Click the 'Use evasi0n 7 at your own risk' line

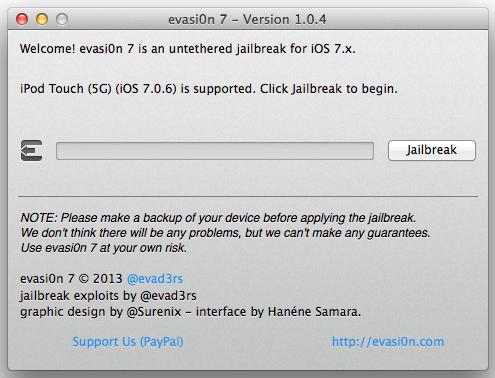[x=104, y=248]
